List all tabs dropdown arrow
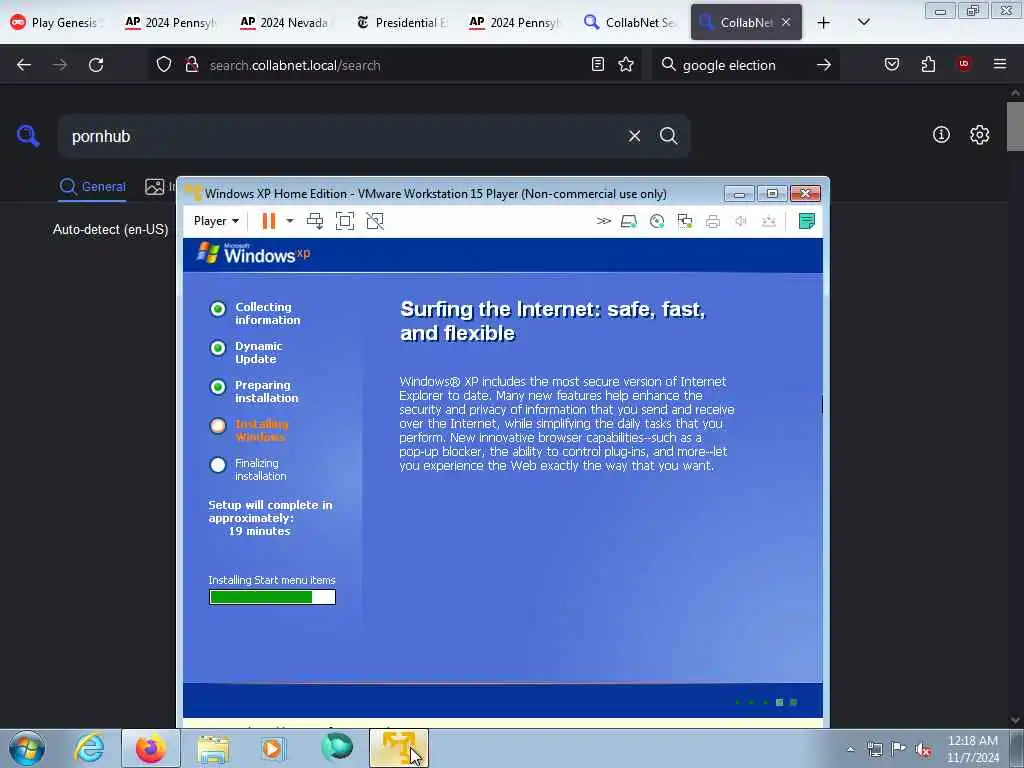 pyautogui.click(x=863, y=22)
